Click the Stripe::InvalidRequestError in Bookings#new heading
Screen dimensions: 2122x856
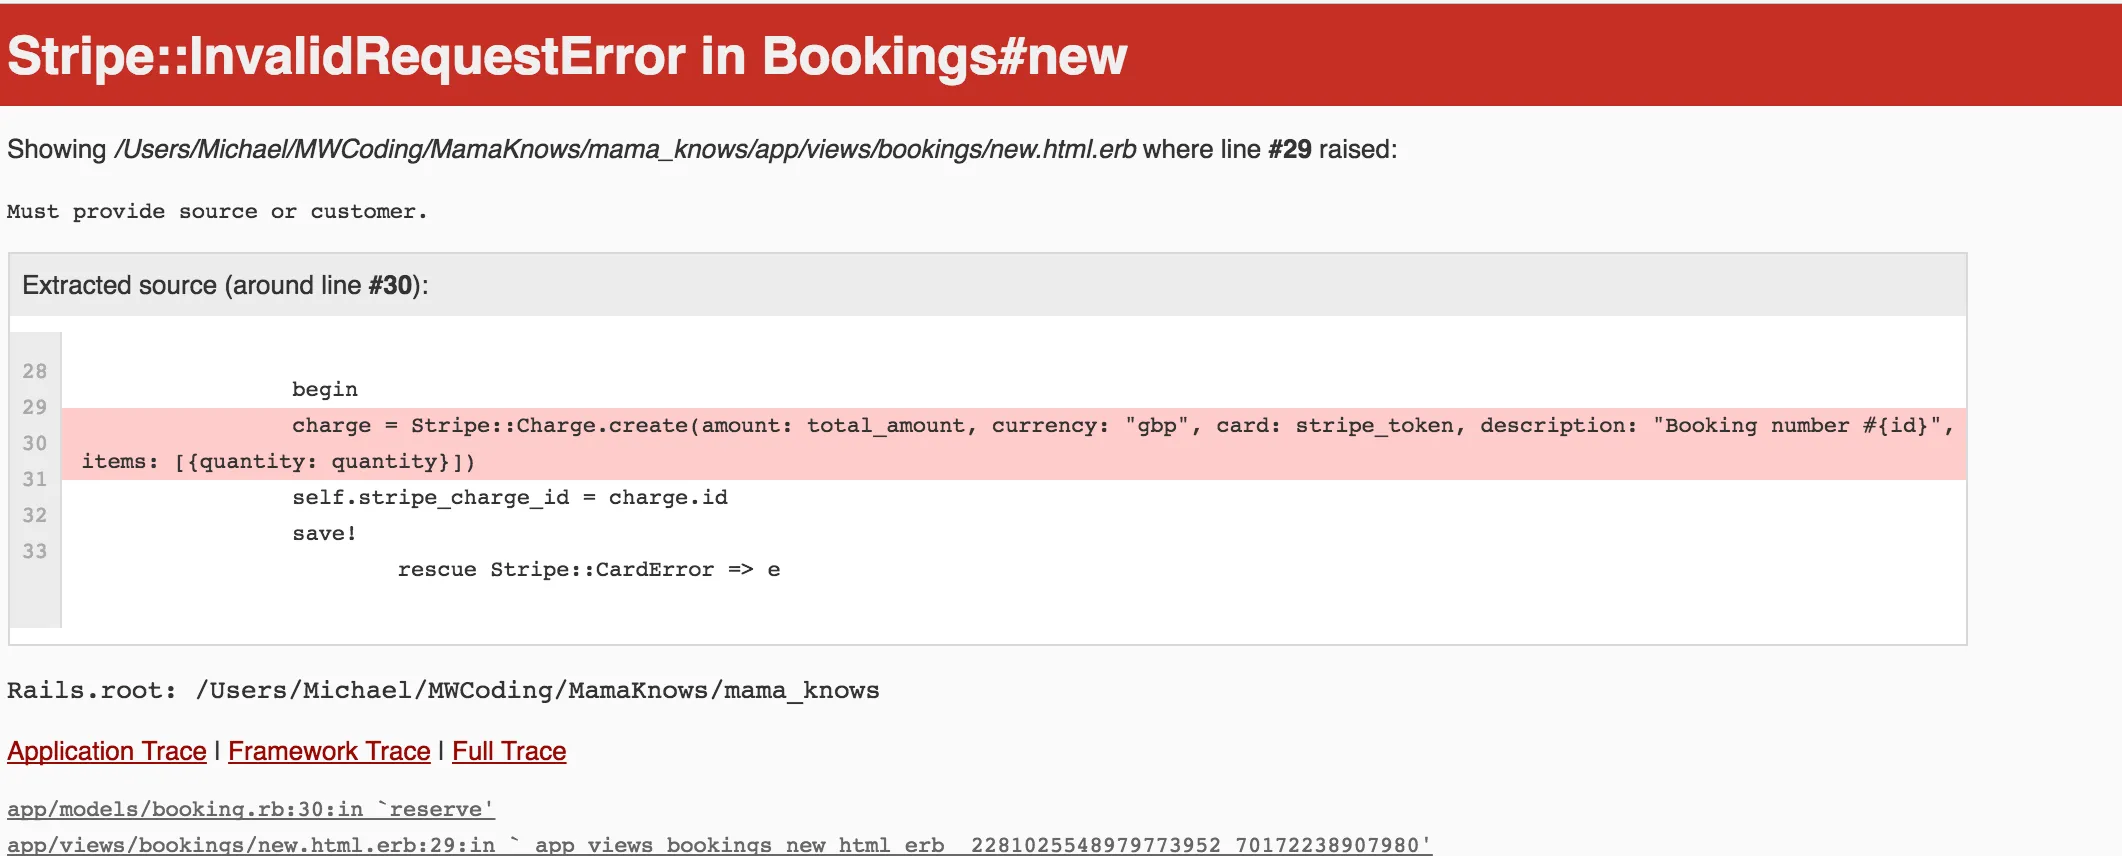[x=567, y=56]
